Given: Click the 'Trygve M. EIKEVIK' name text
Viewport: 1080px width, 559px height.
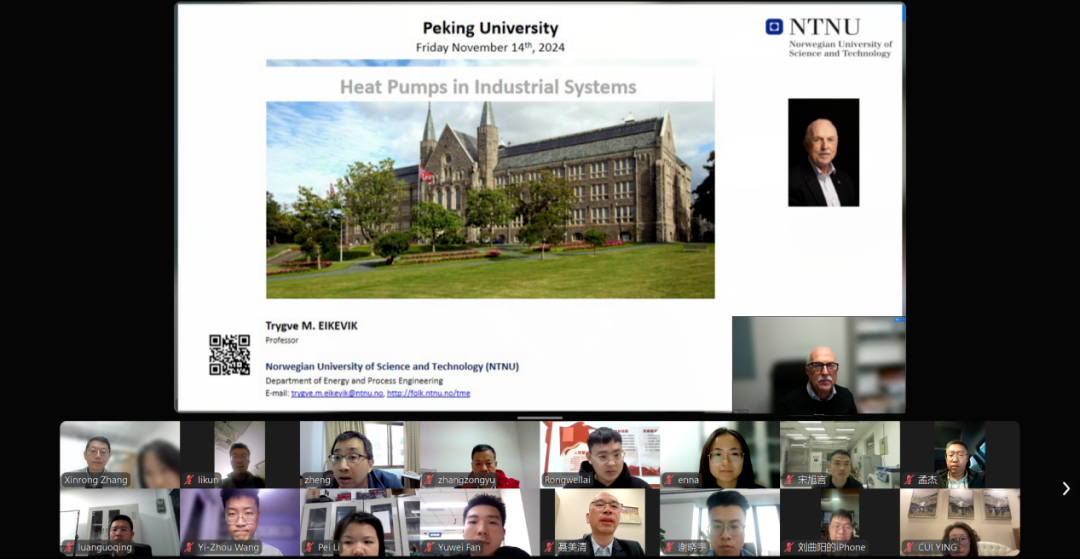Looking at the screenshot, I should (x=311, y=326).
